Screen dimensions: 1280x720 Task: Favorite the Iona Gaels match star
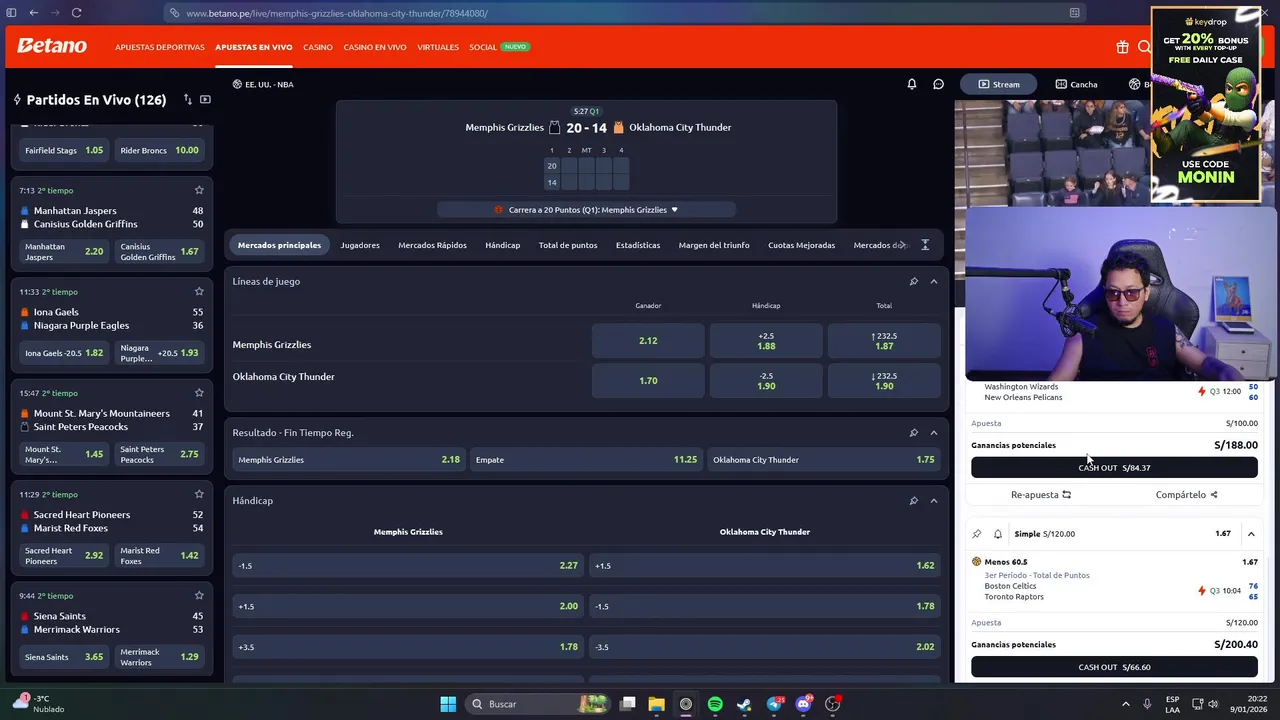[x=199, y=291]
